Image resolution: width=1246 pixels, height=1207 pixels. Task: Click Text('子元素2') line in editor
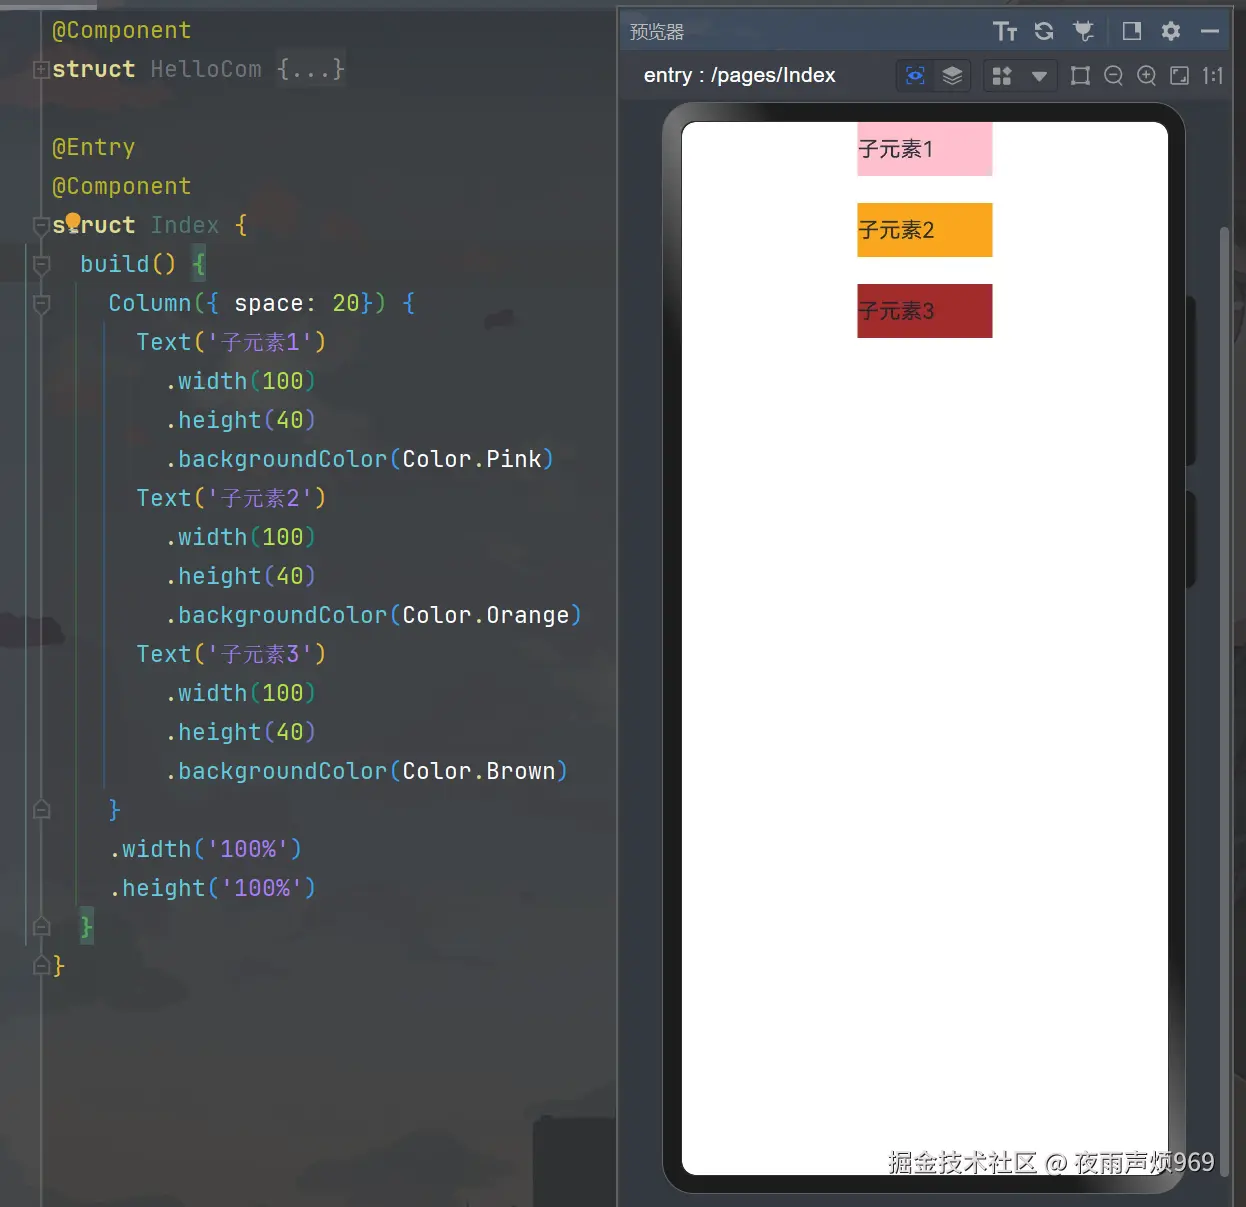click(x=231, y=498)
